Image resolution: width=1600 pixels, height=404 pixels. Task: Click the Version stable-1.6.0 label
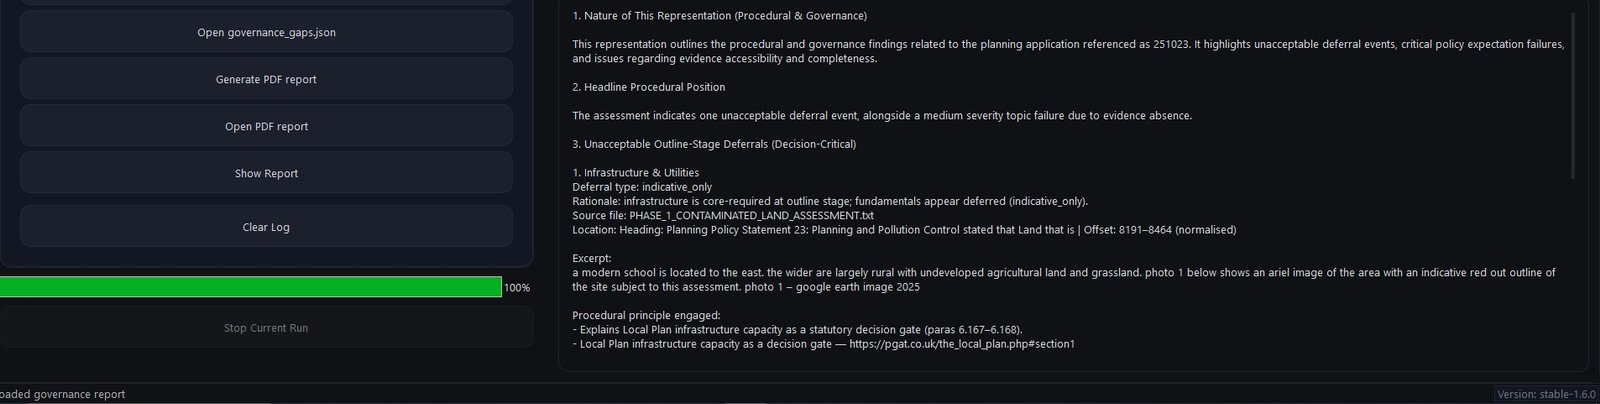click(1546, 394)
